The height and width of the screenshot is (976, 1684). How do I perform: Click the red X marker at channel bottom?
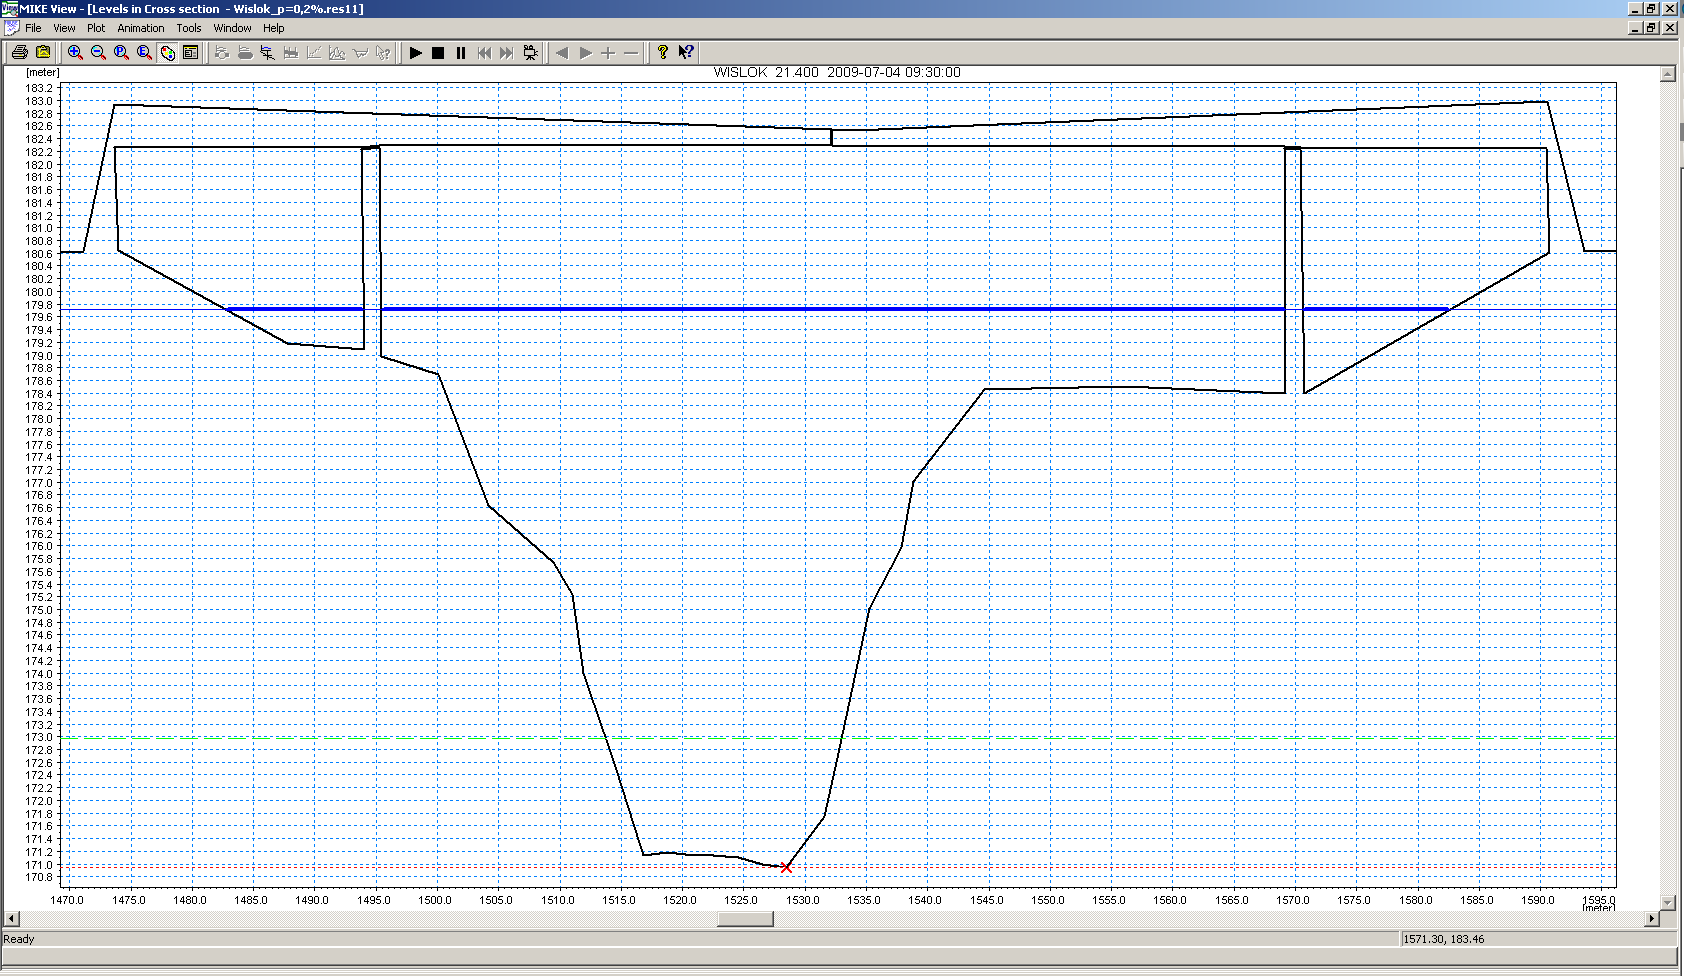786,868
